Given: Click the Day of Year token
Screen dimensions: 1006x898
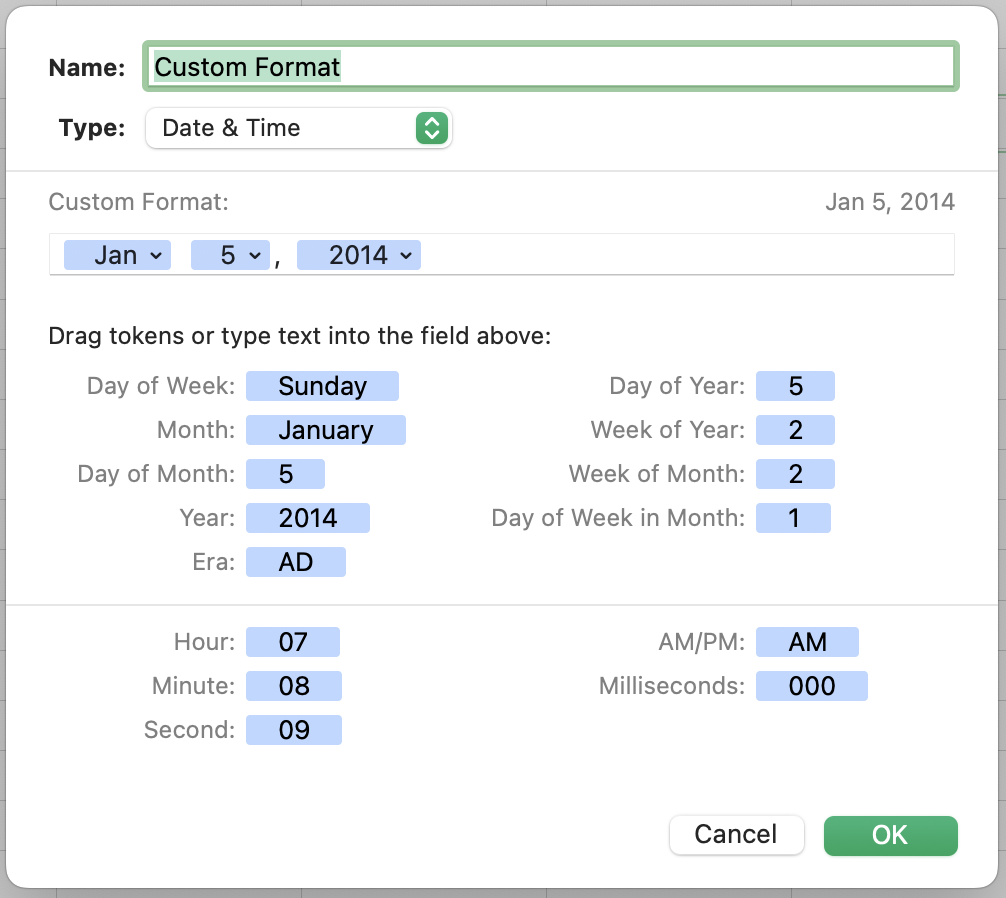Looking at the screenshot, I should [x=795, y=387].
